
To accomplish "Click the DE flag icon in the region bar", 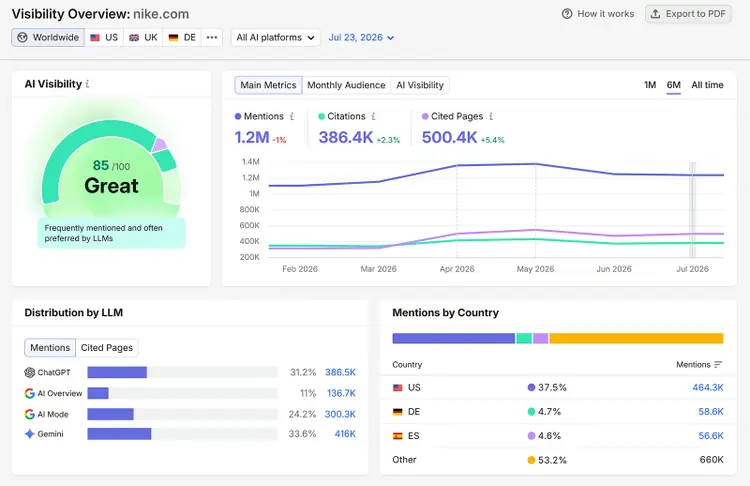I will [173, 37].
